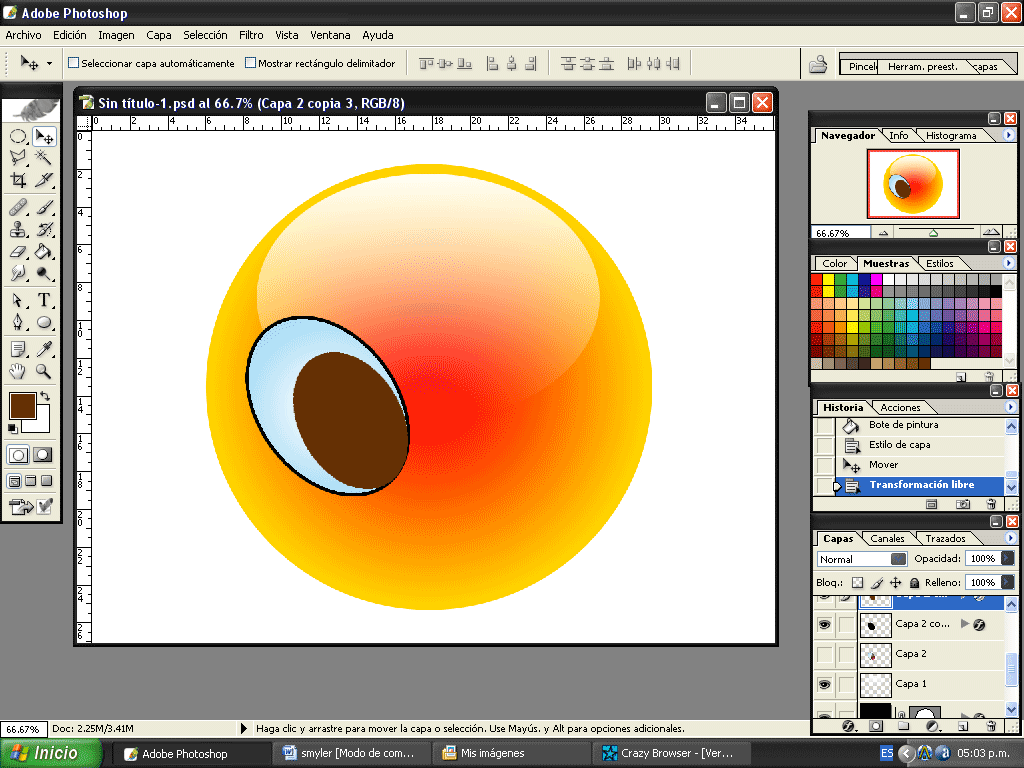Select the Type tool
Image resolution: width=1024 pixels, height=768 pixels.
coord(44,299)
